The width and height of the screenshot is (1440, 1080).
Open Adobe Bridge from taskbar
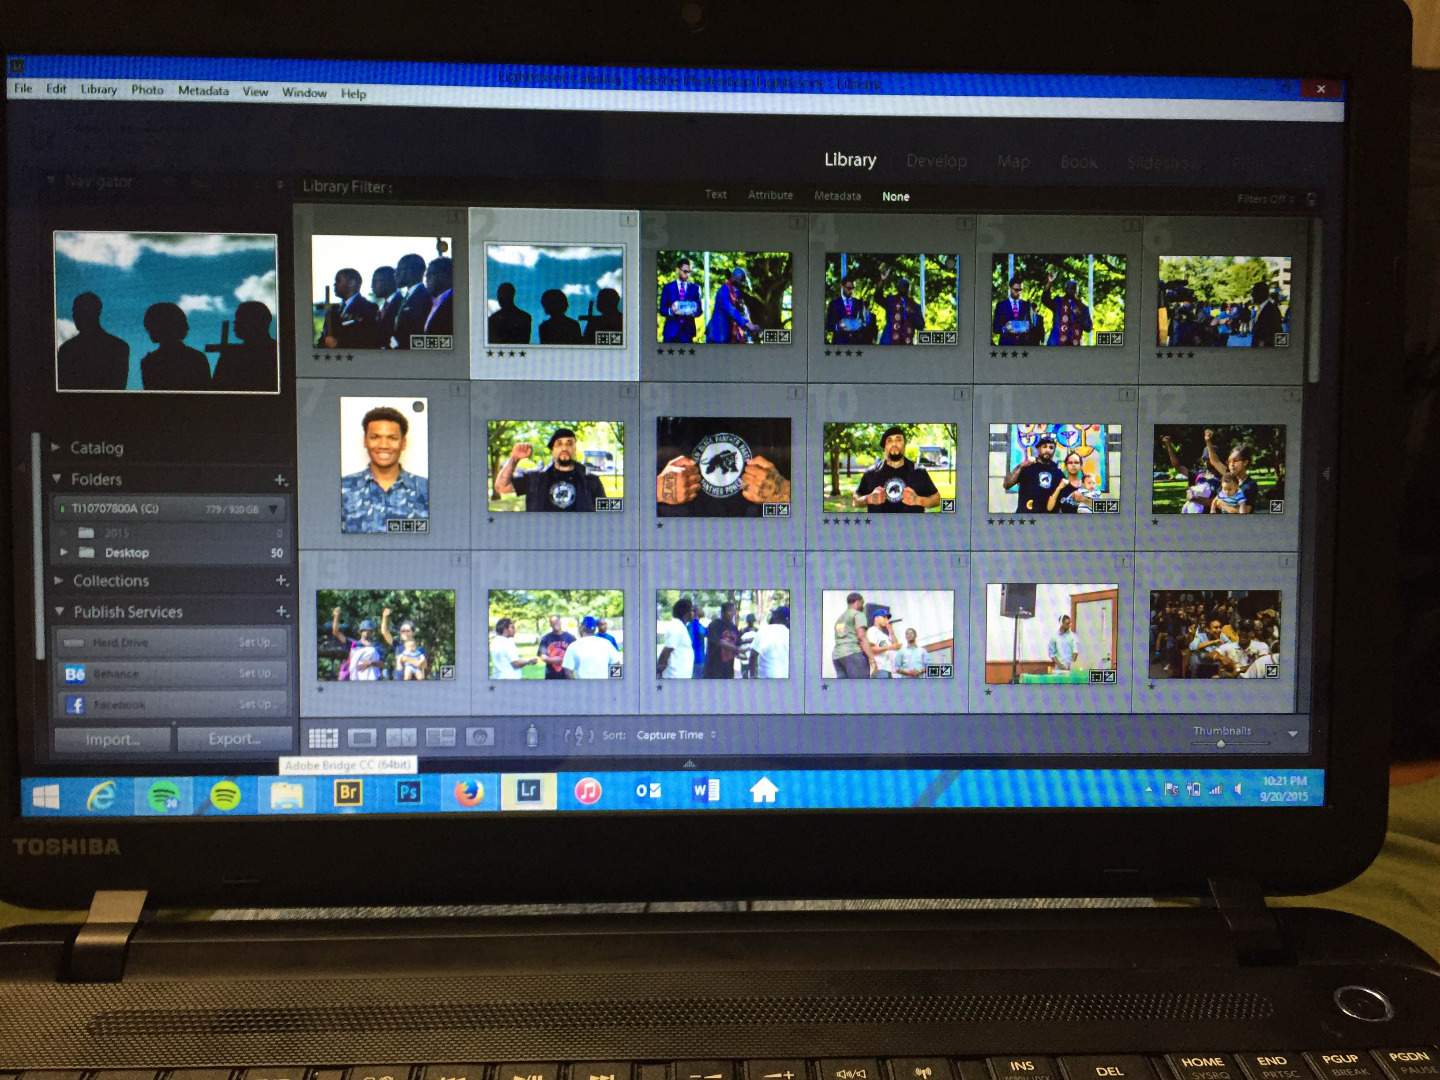[347, 792]
